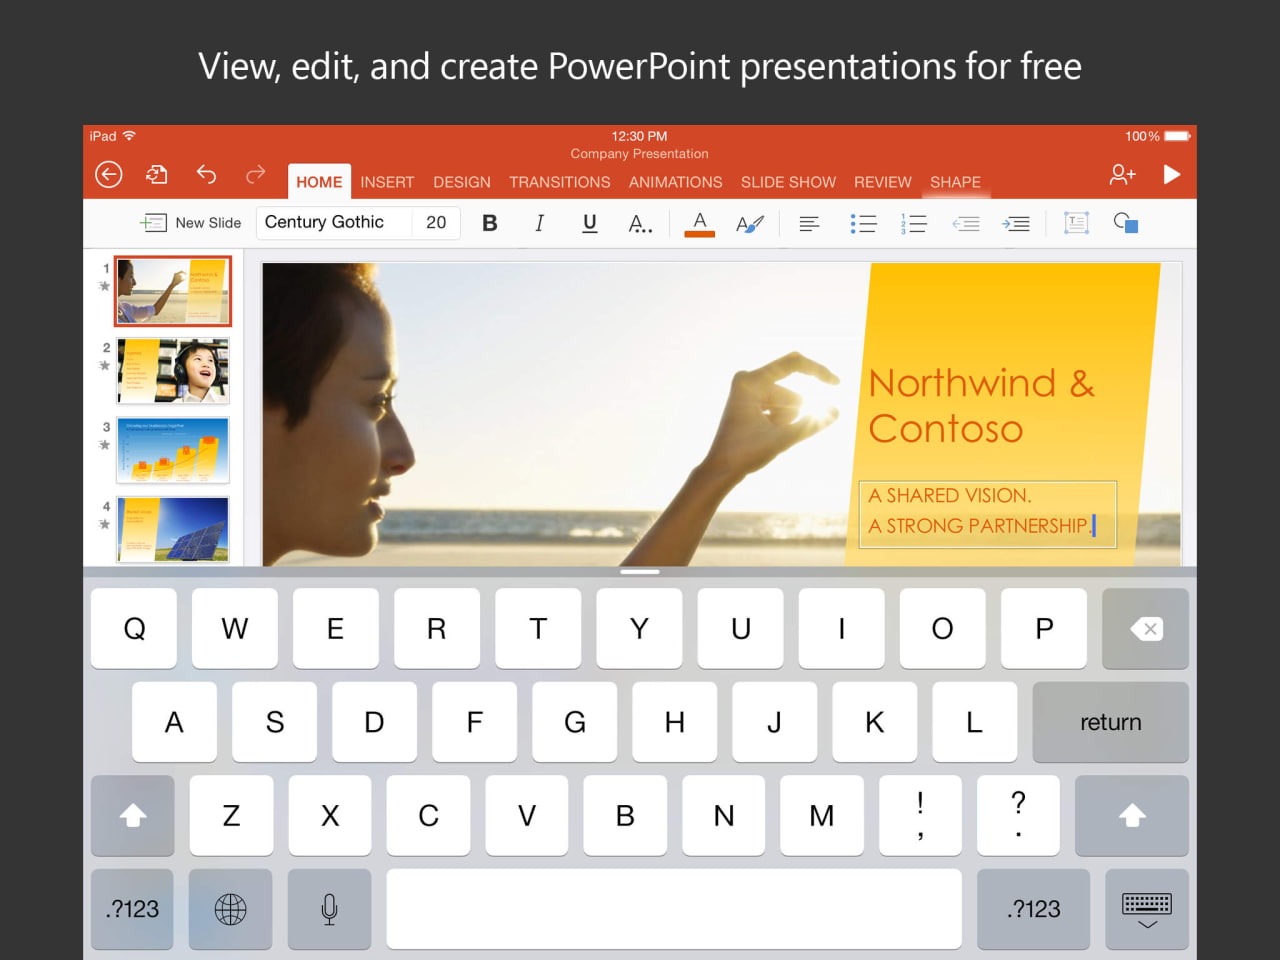Increase indent of selected text
The height and width of the screenshot is (960, 1280).
tap(1016, 223)
